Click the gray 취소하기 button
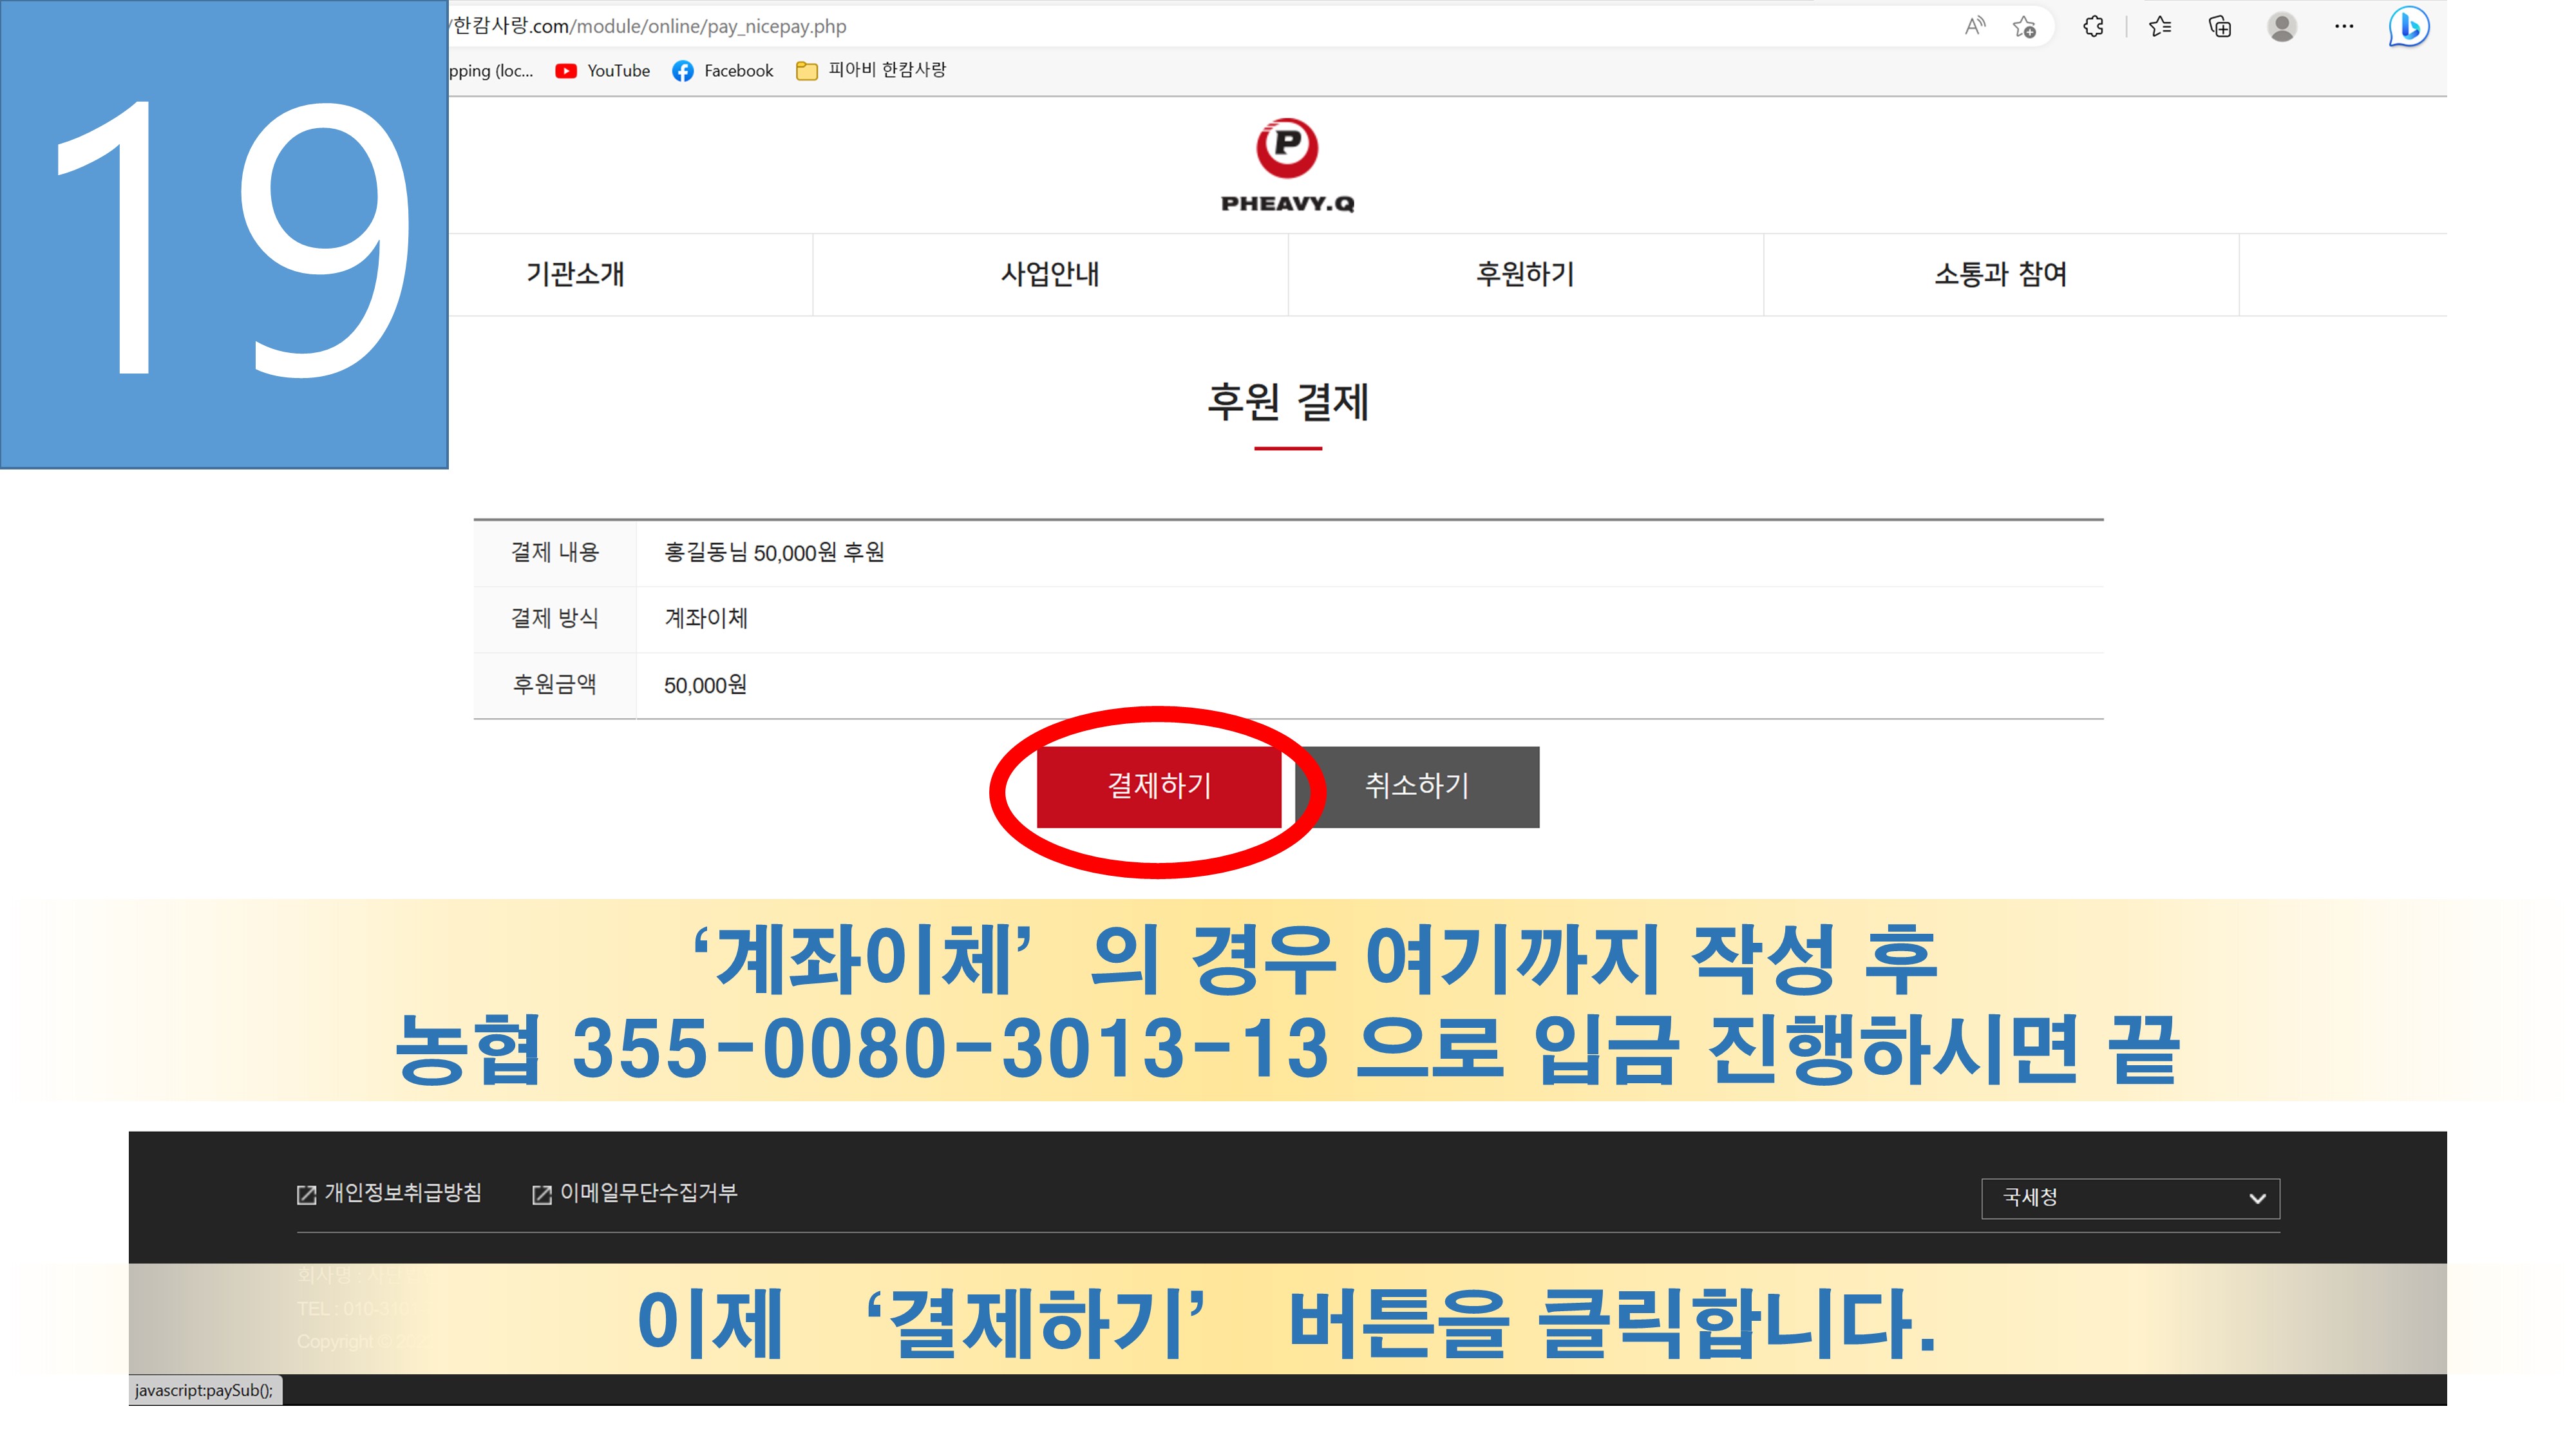This screenshot has width=2576, height=1449. [x=1417, y=786]
